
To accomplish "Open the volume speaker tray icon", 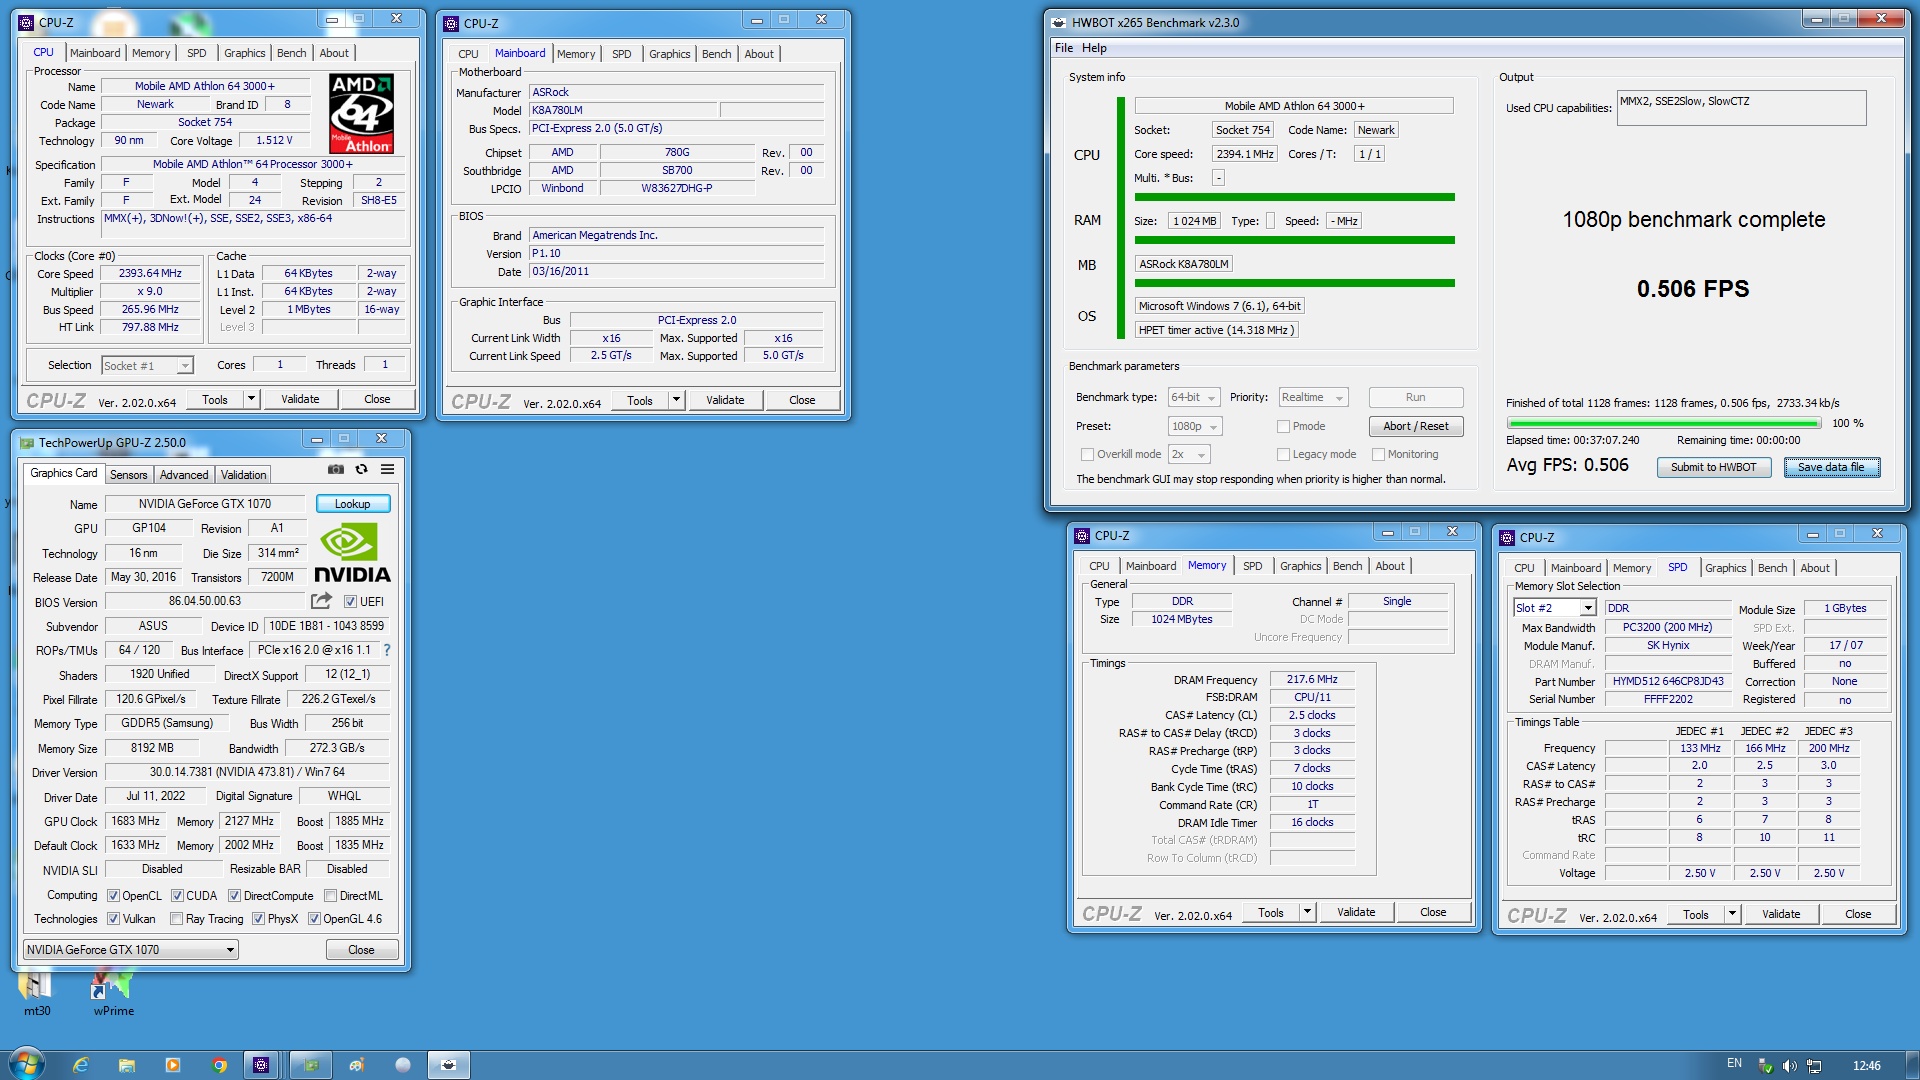I will click(1789, 1065).
